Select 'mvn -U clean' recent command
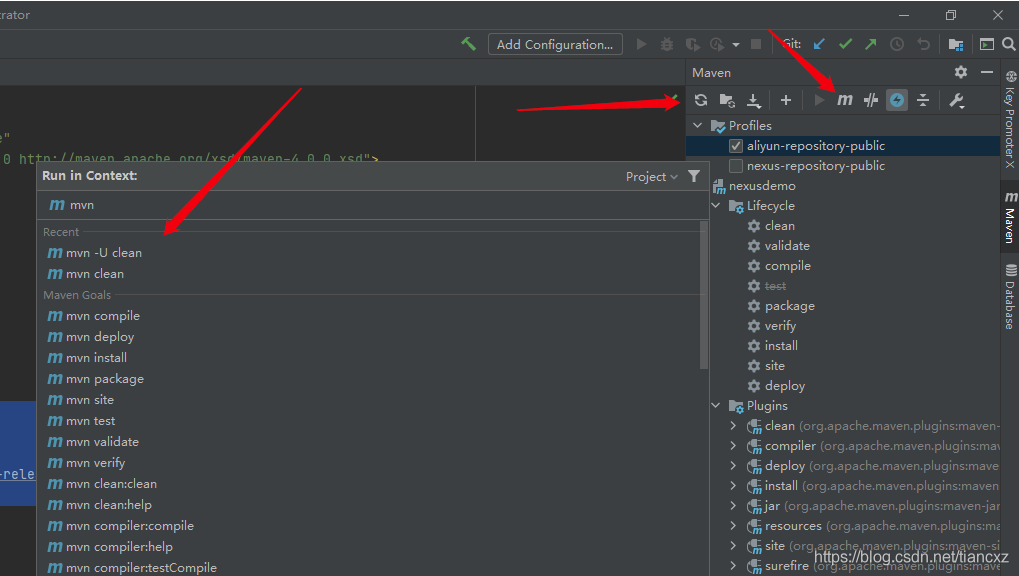 (x=104, y=253)
